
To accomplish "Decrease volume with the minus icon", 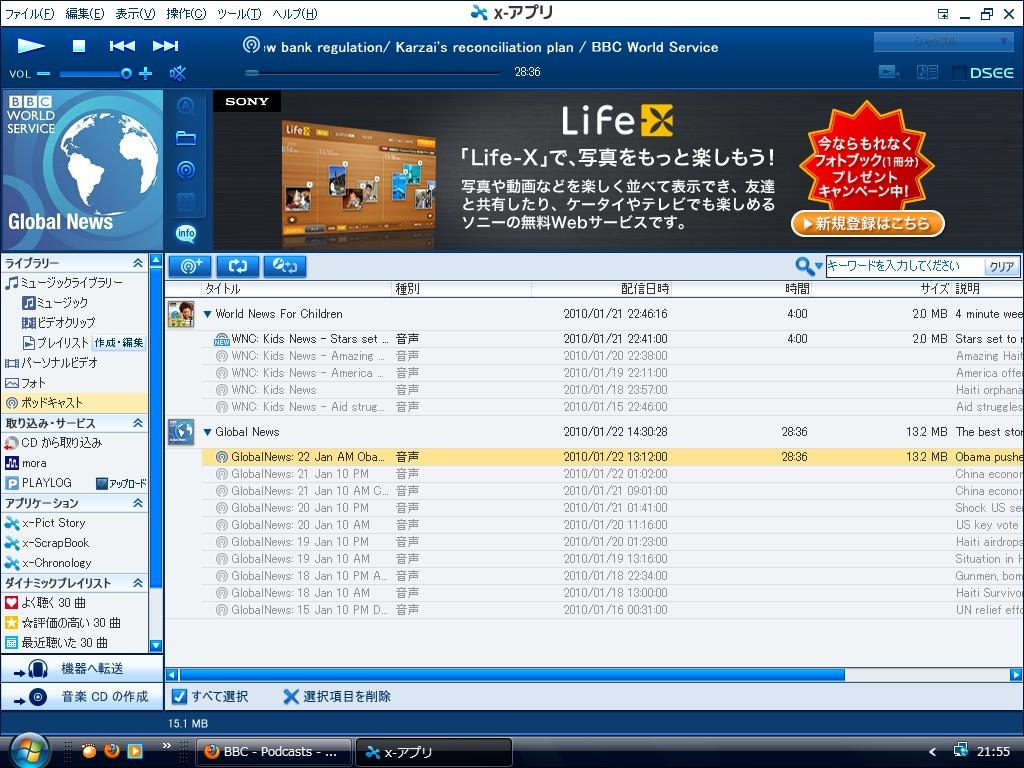I will point(43,74).
